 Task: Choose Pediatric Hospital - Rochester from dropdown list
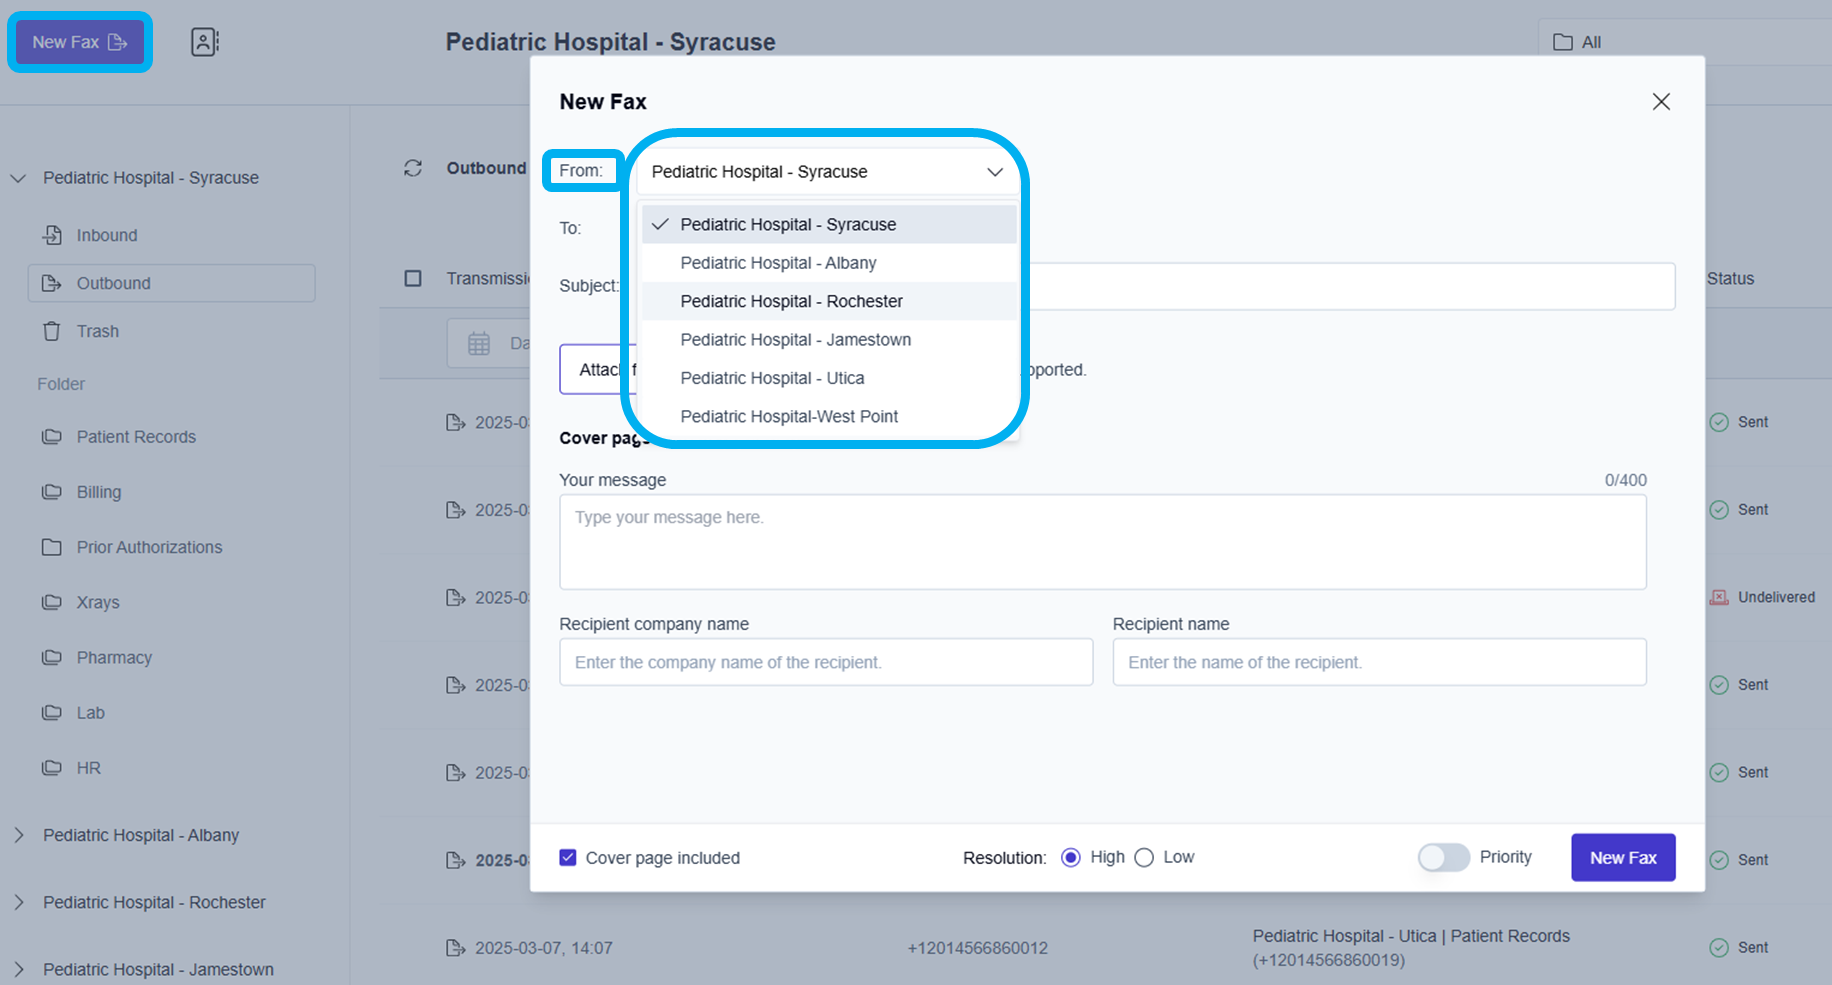(791, 301)
